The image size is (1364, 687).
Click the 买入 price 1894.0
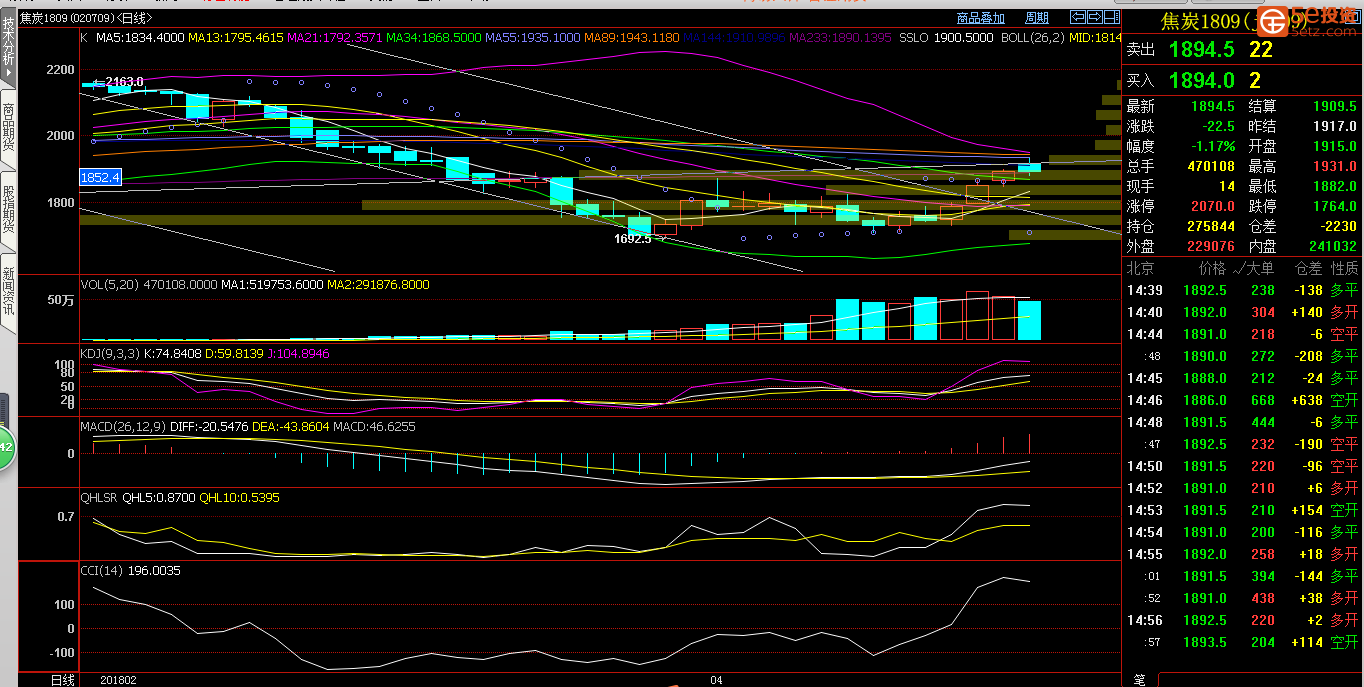[1201, 81]
